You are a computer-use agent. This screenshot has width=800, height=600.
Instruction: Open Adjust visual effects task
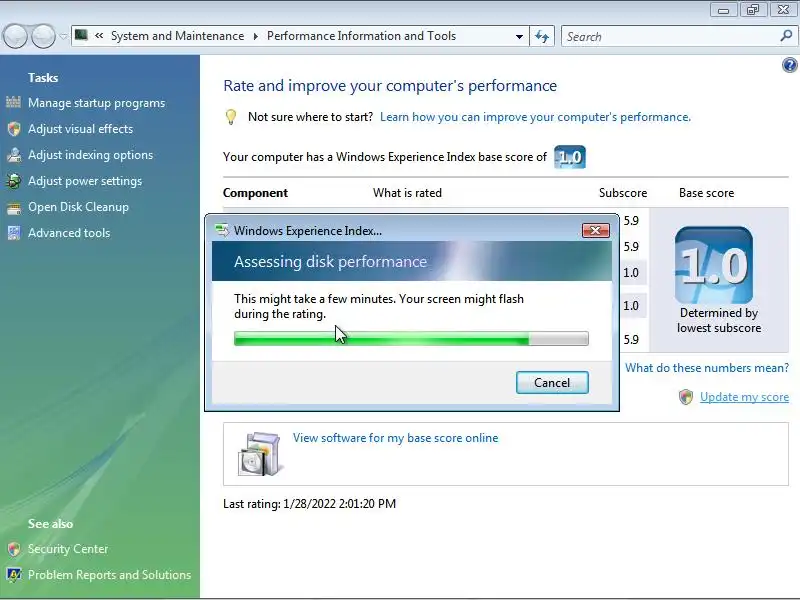pyautogui.click(x=81, y=129)
